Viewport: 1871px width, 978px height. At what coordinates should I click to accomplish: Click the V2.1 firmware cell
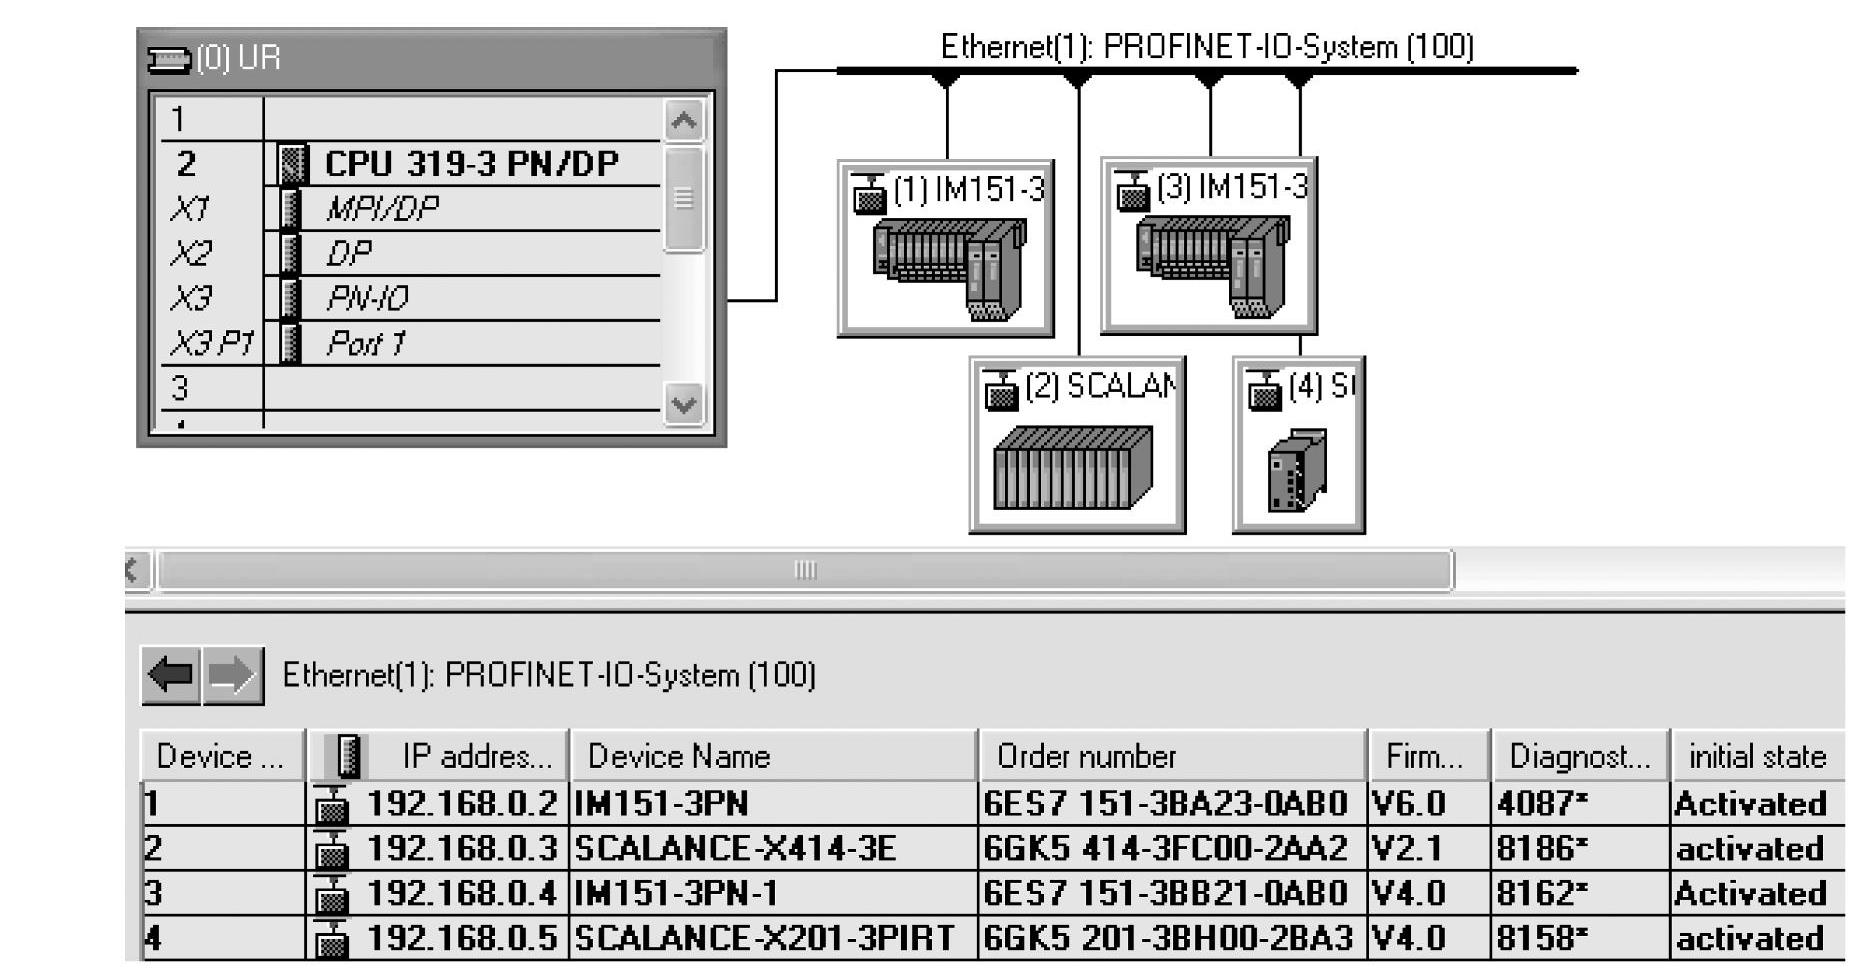tap(1428, 849)
